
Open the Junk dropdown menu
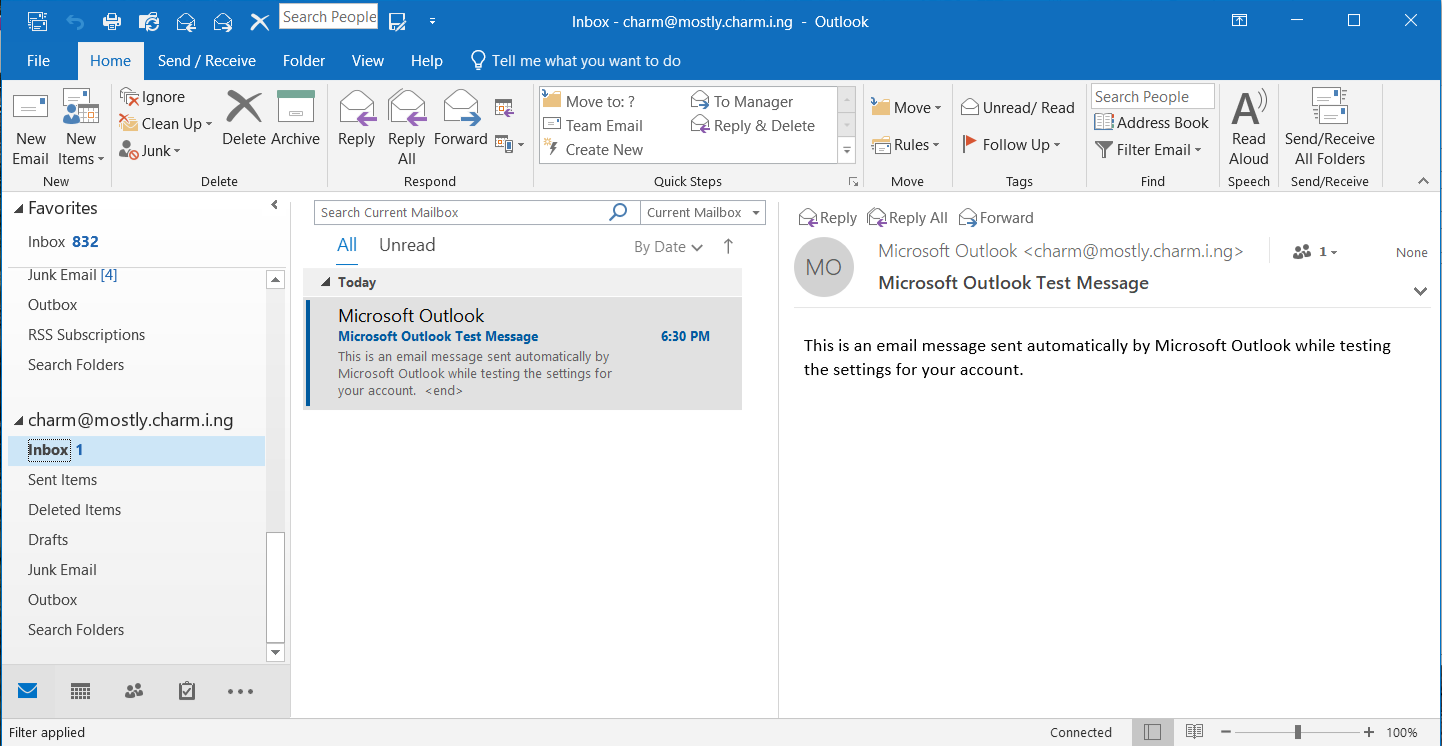point(150,150)
